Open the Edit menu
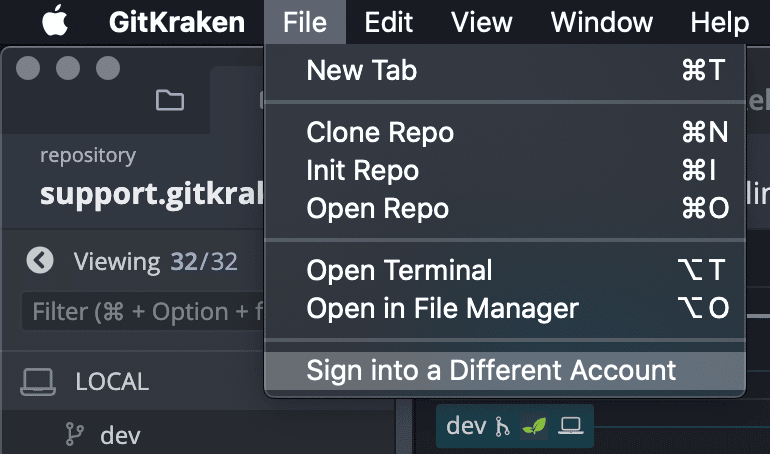770x454 pixels. (x=389, y=21)
